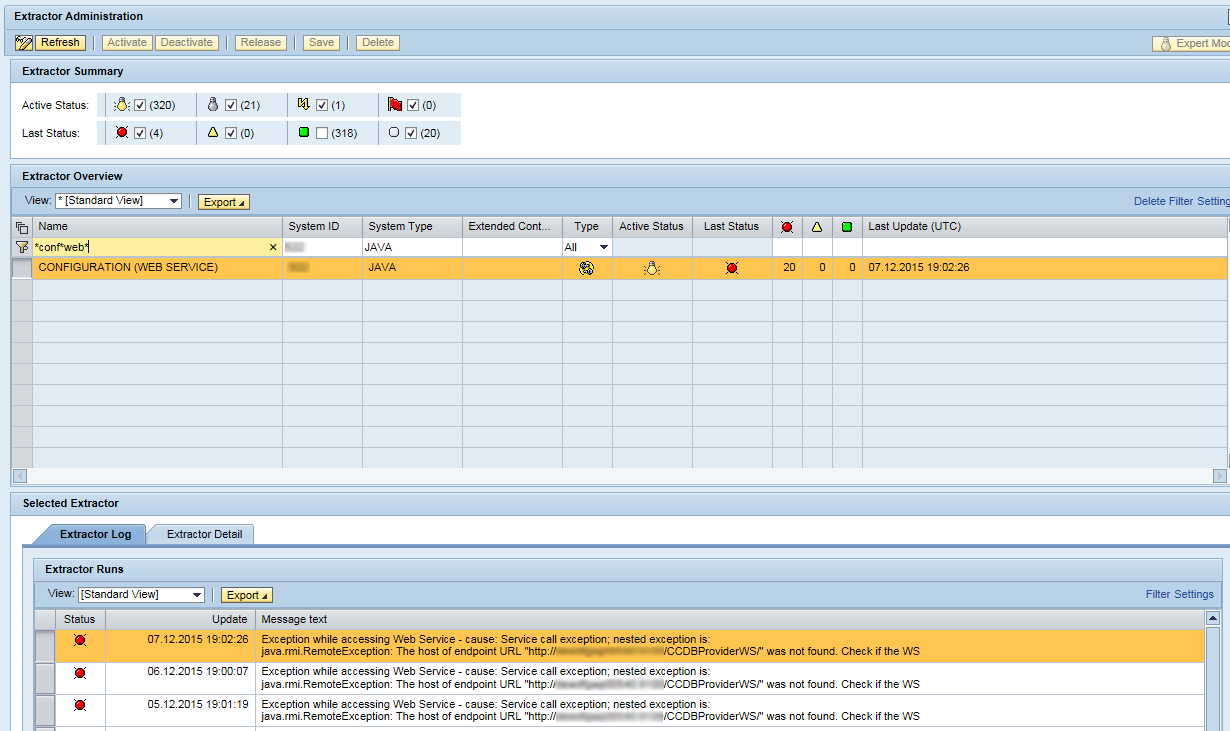This screenshot has height=731, width=1230.
Task: Click the Deactivate button
Action: 187,43
